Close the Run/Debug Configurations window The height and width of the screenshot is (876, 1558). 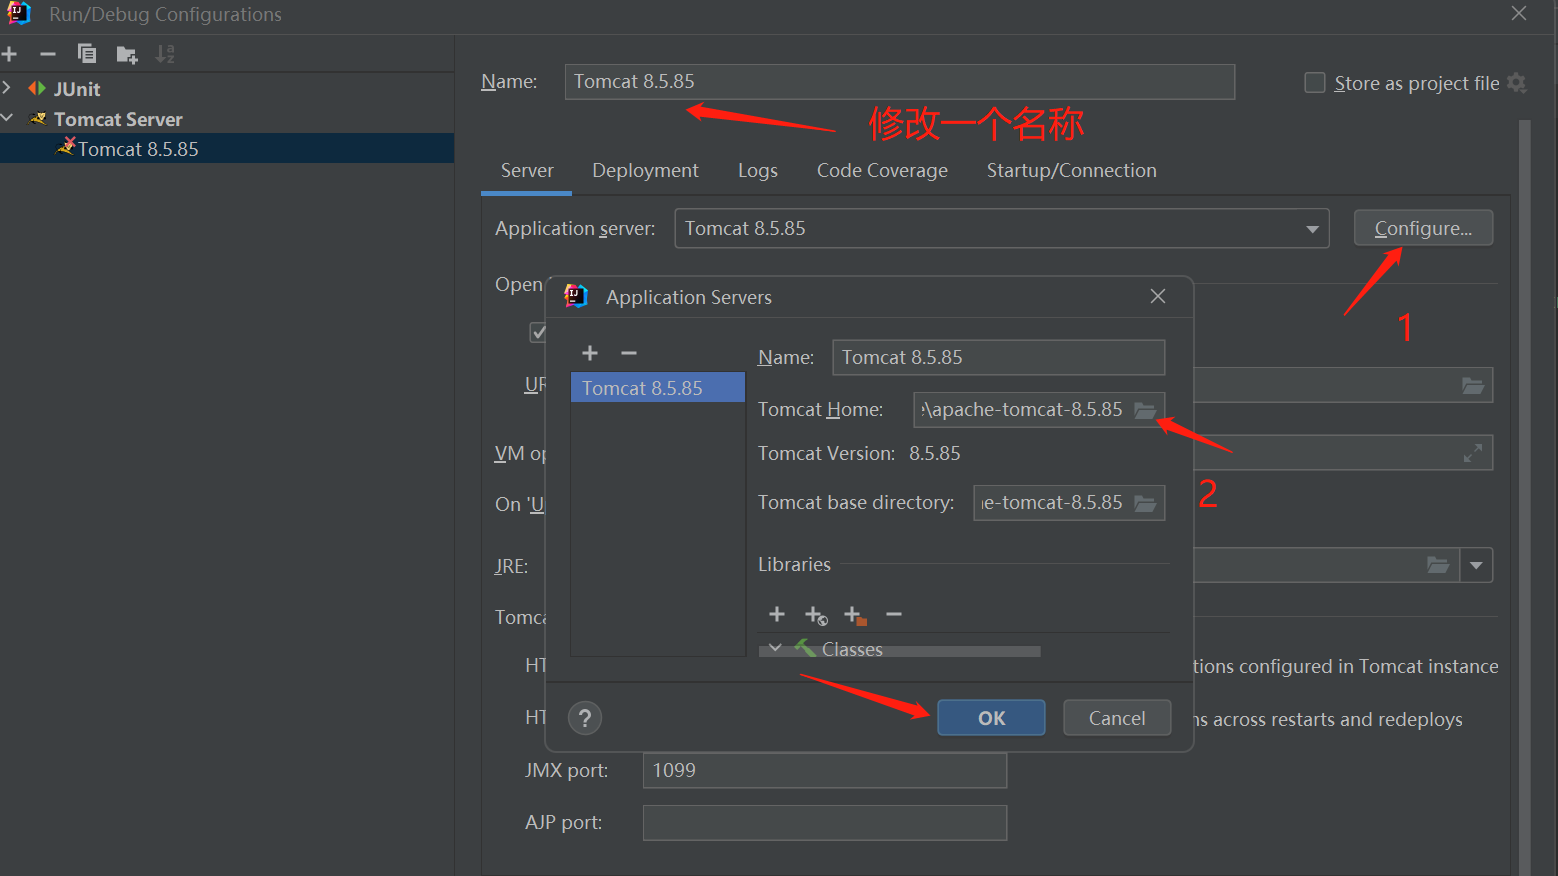click(x=1519, y=13)
